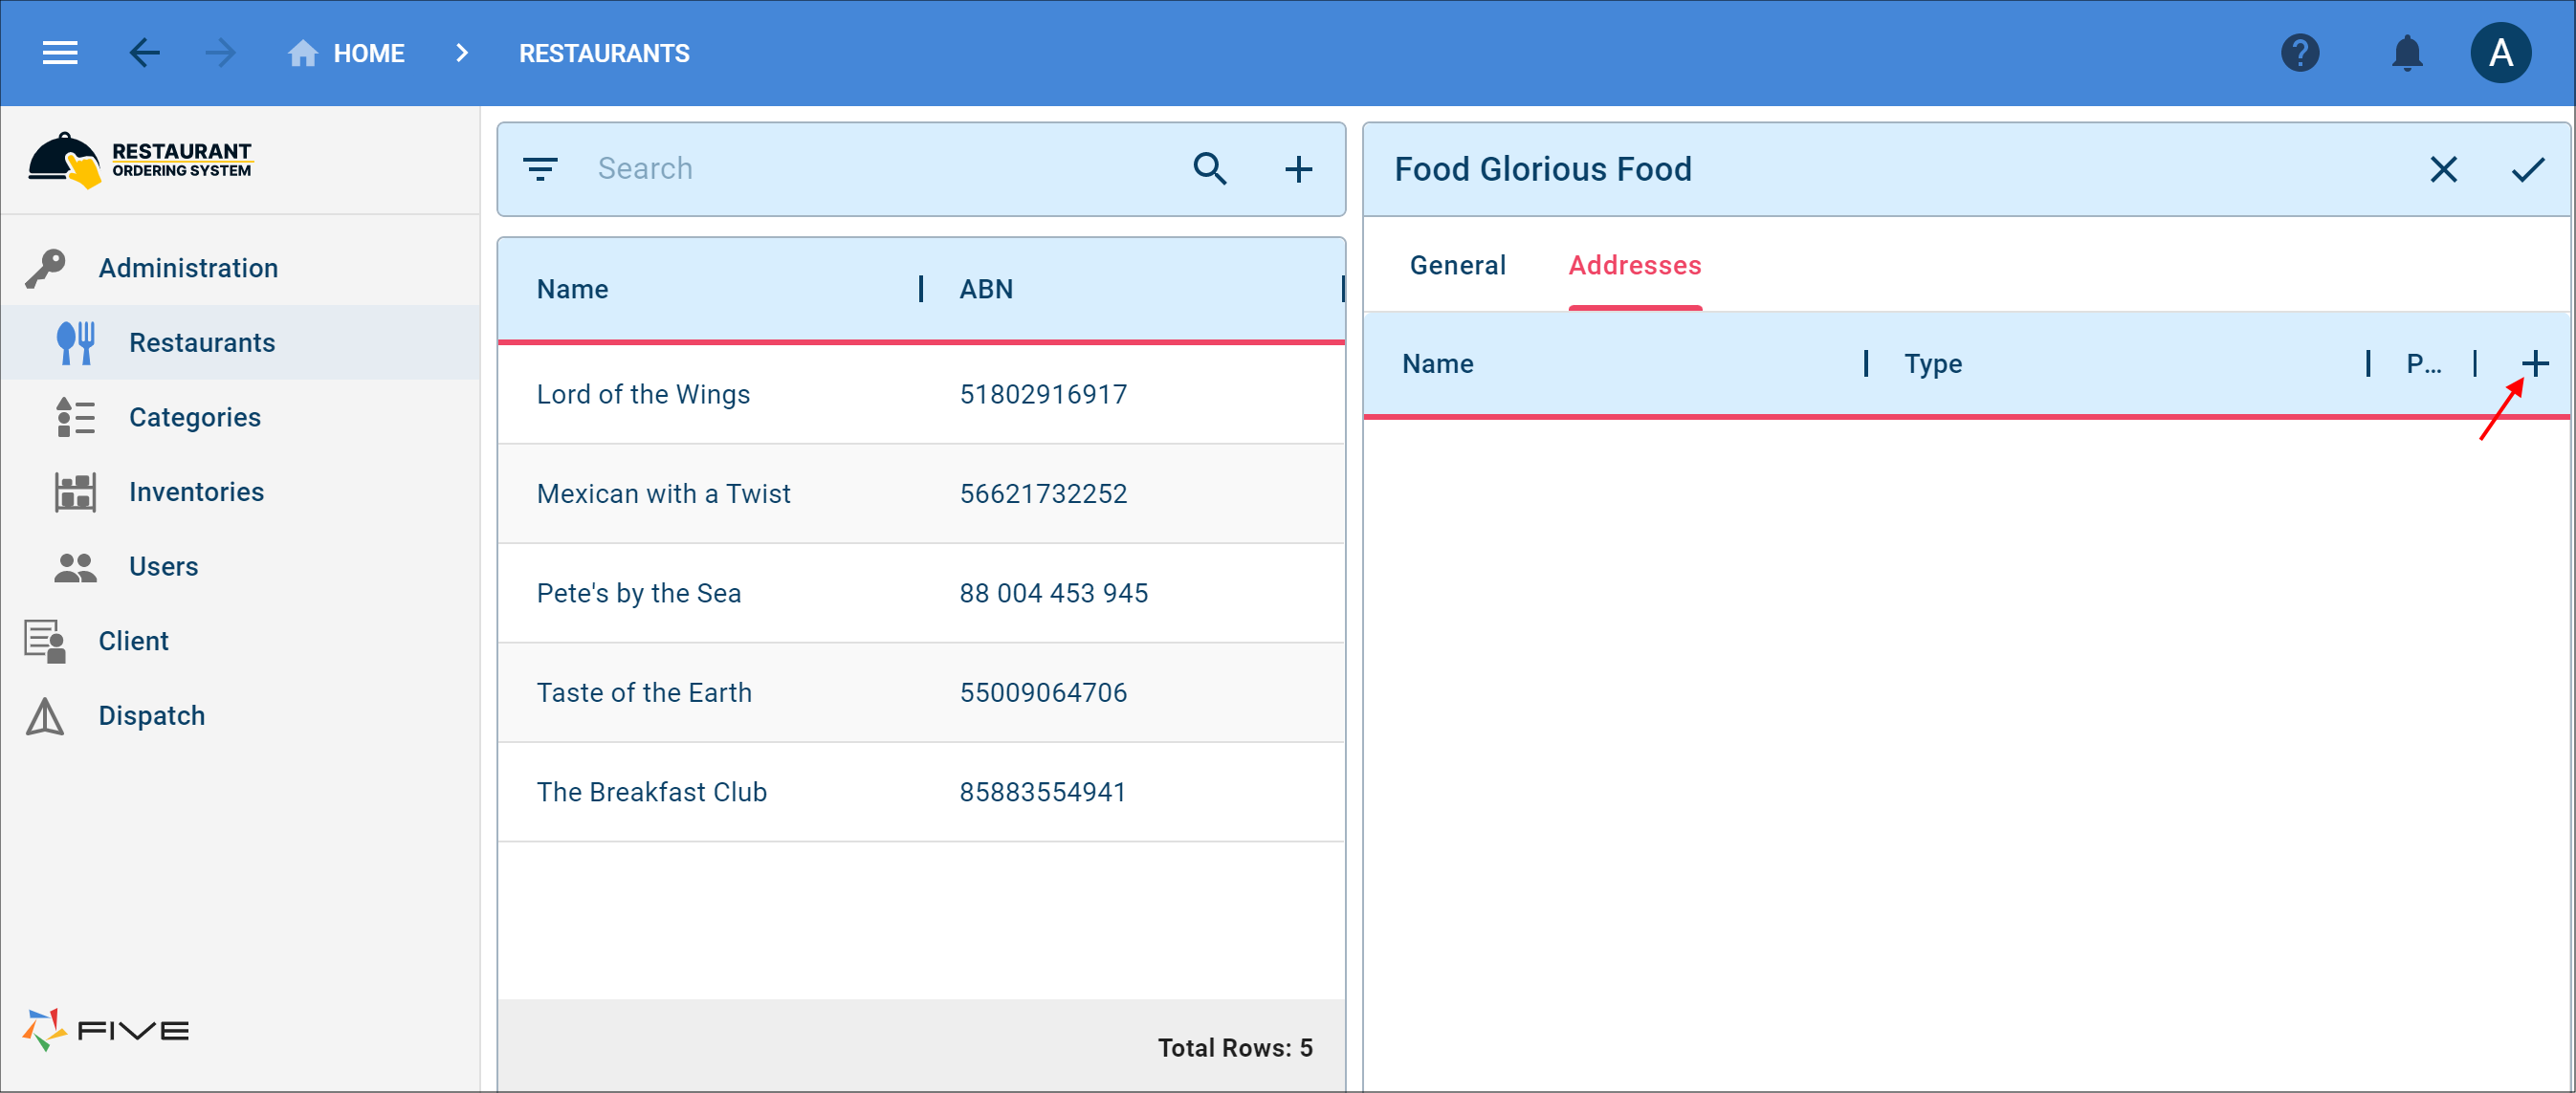The width and height of the screenshot is (2576, 1093).
Task: Click the truncated P... column header
Action: coord(2422,364)
